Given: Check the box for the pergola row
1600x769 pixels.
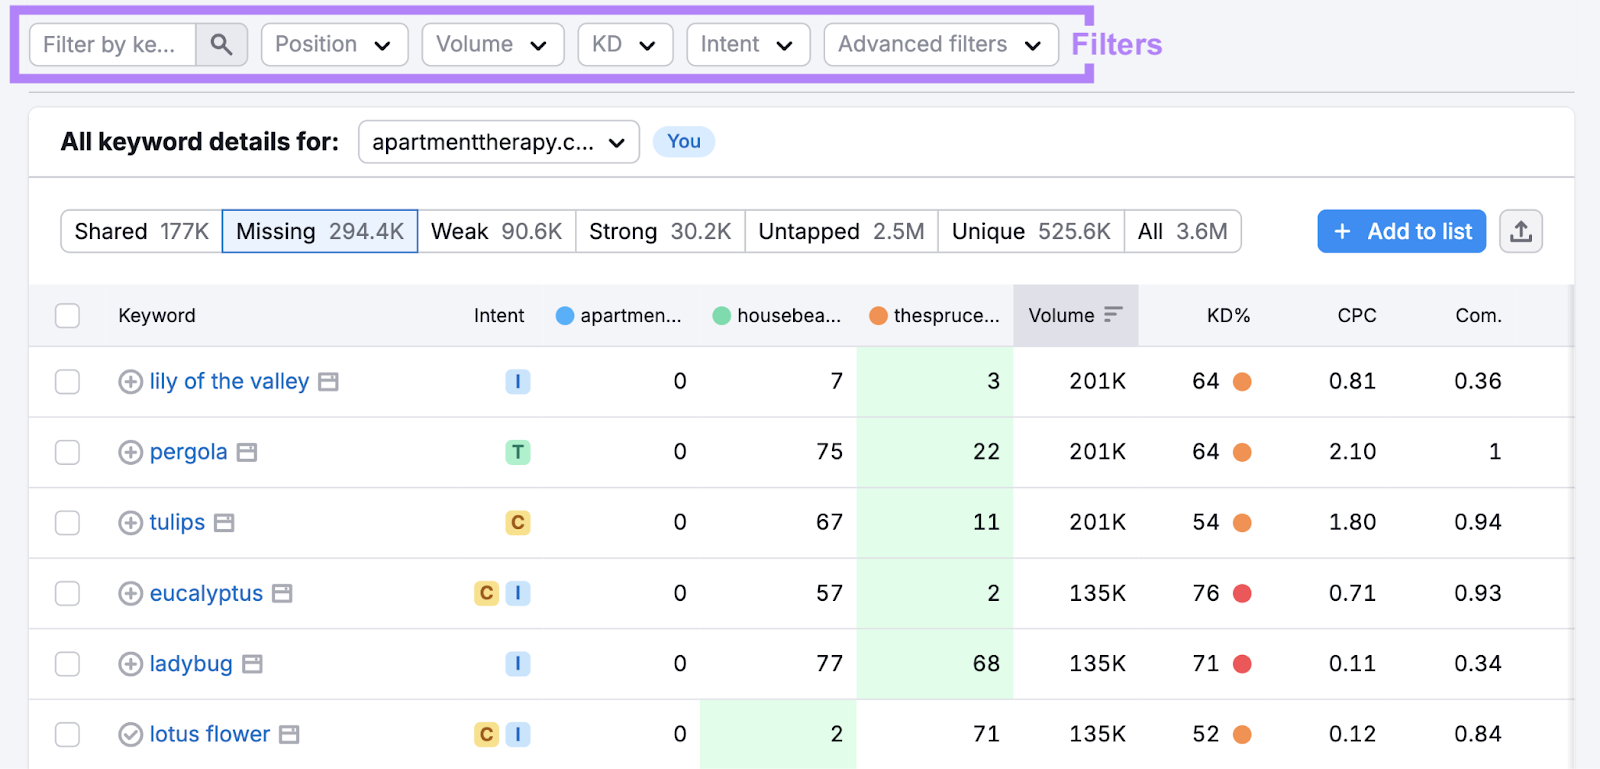Looking at the screenshot, I should pyautogui.click(x=67, y=452).
